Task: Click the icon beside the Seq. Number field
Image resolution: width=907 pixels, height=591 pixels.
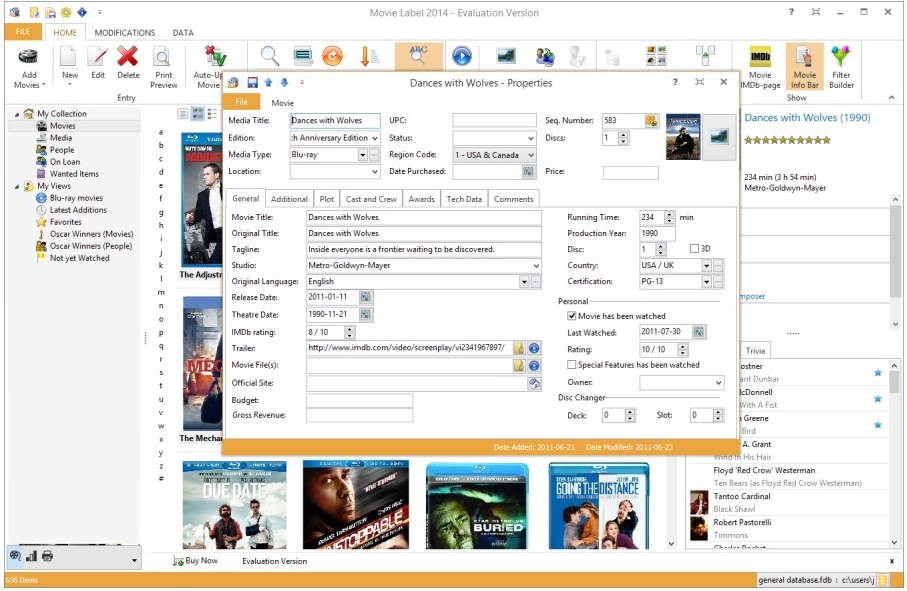Action: click(651, 120)
